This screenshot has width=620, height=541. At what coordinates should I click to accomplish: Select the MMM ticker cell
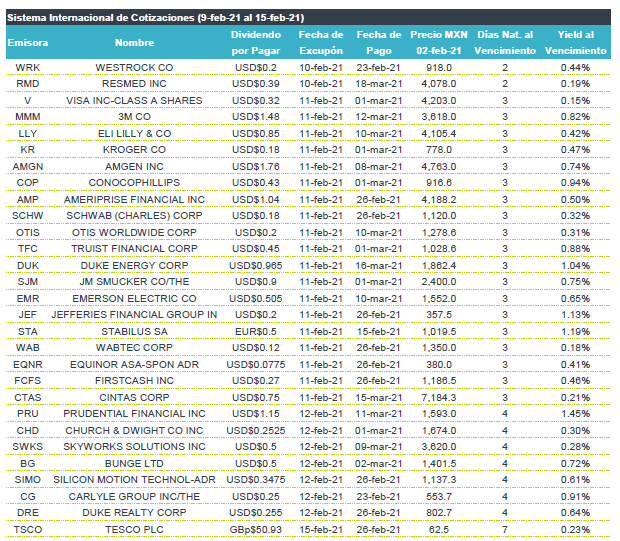(28, 117)
